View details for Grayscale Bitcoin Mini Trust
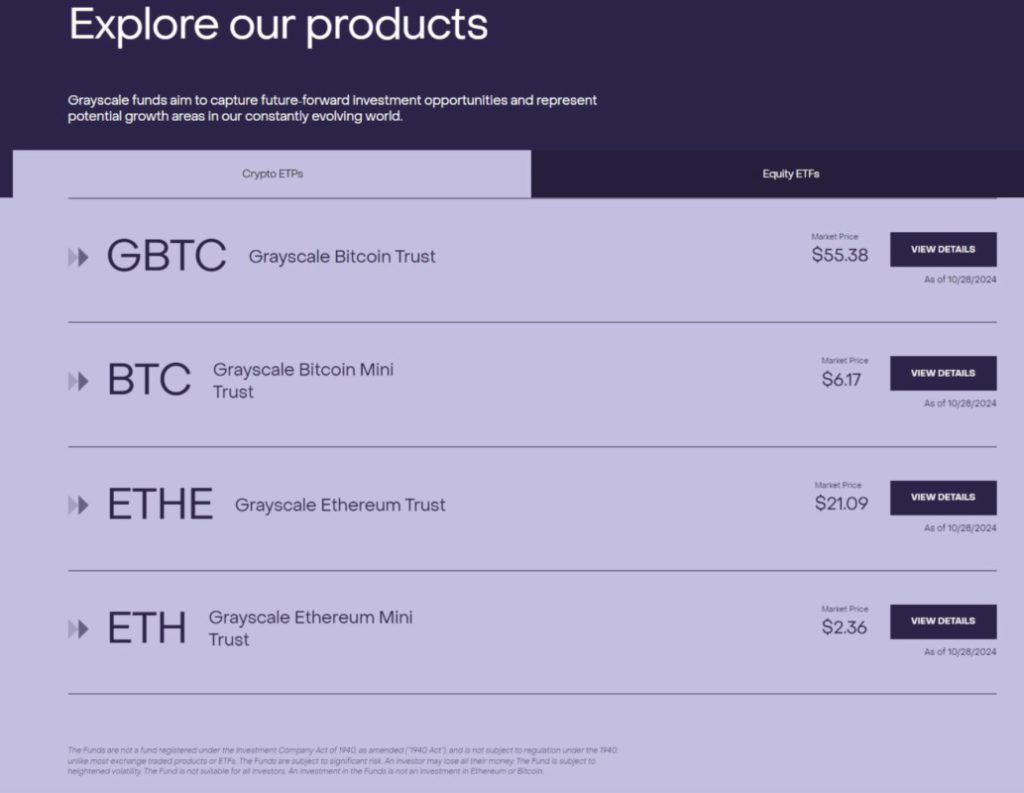Image resolution: width=1024 pixels, height=793 pixels. pyautogui.click(x=942, y=373)
